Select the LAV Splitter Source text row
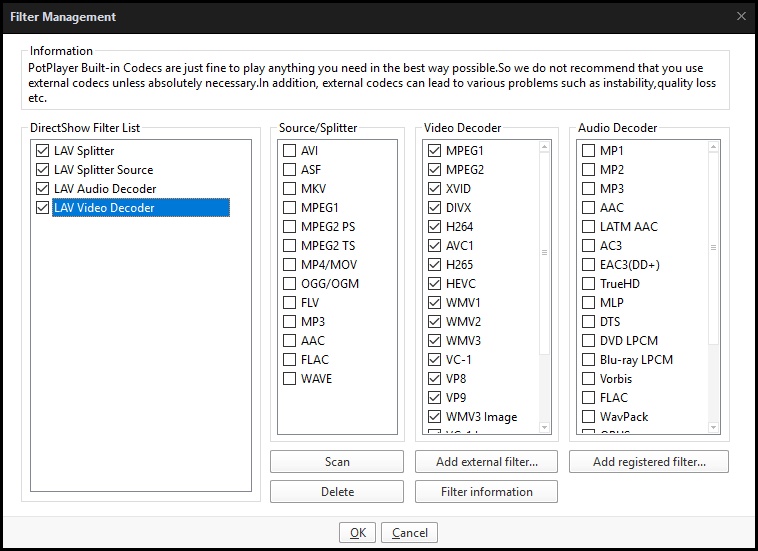Image resolution: width=758 pixels, height=551 pixels. pos(103,170)
